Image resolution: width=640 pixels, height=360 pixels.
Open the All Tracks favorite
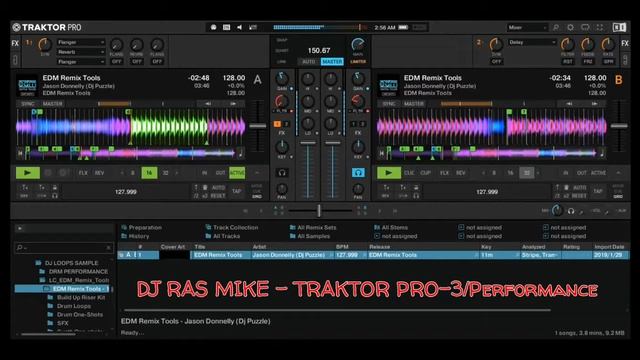(x=222, y=236)
